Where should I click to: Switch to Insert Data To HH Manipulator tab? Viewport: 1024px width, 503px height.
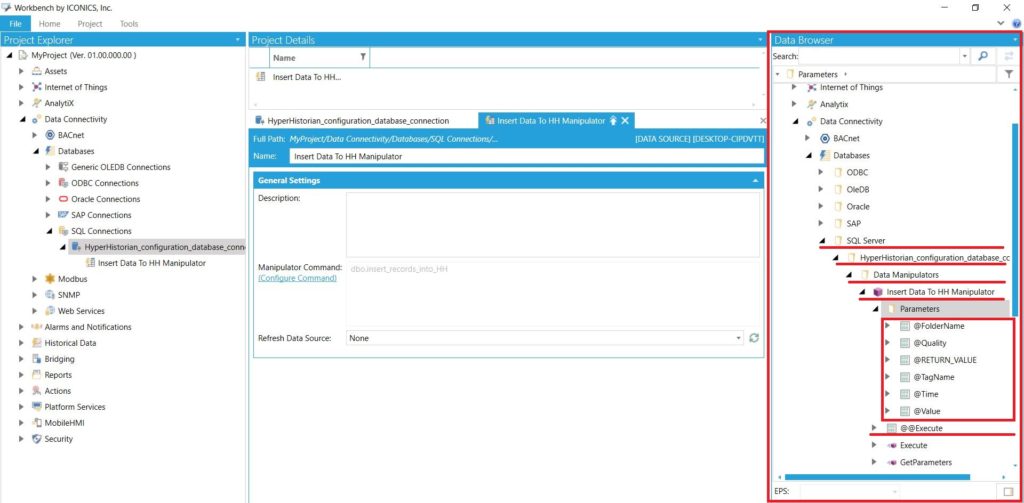pyautogui.click(x=551, y=121)
